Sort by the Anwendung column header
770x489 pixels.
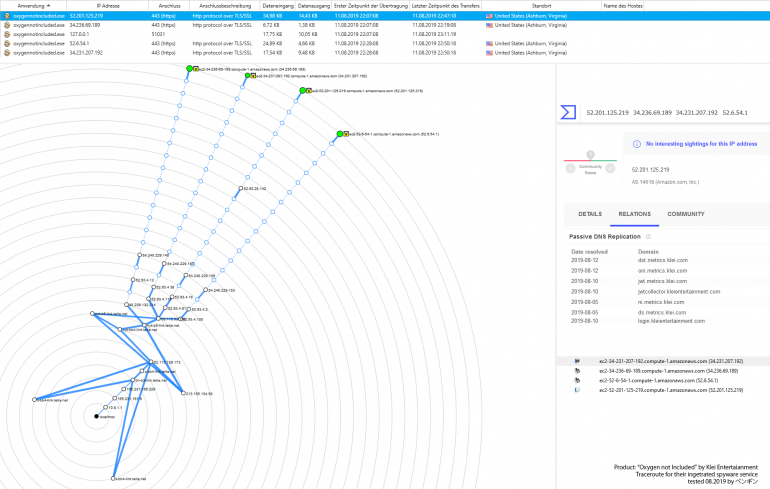click(30, 5)
